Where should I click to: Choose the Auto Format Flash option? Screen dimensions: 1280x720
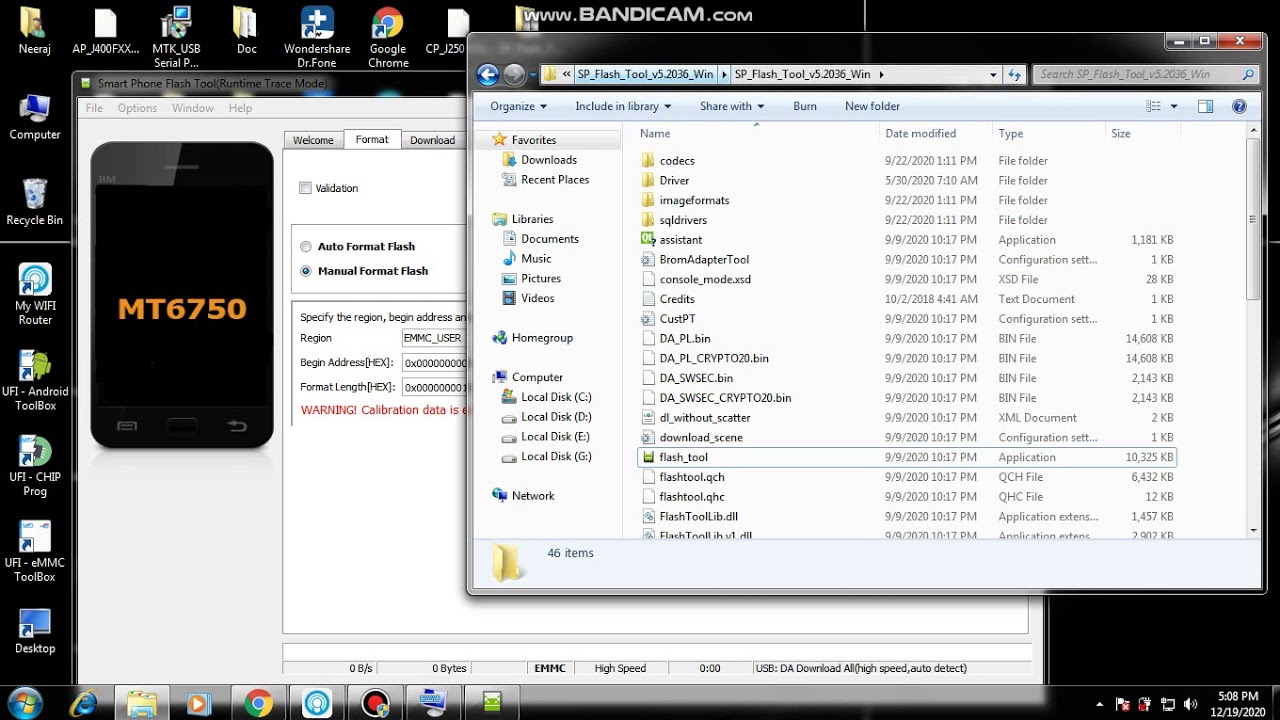pyautogui.click(x=306, y=247)
